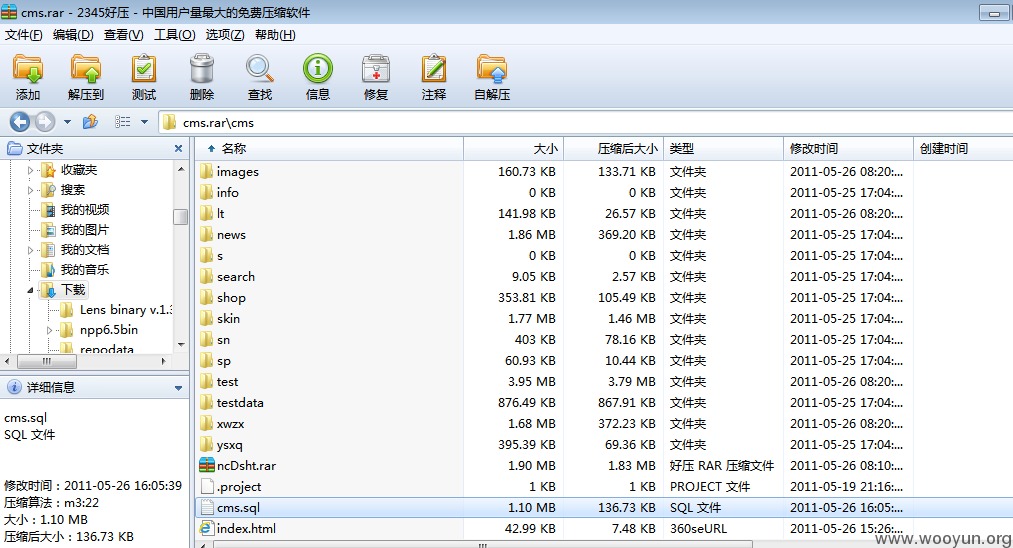This screenshot has width=1013, height=548.
Task: Click the index.html file icon
Action: click(x=207, y=529)
